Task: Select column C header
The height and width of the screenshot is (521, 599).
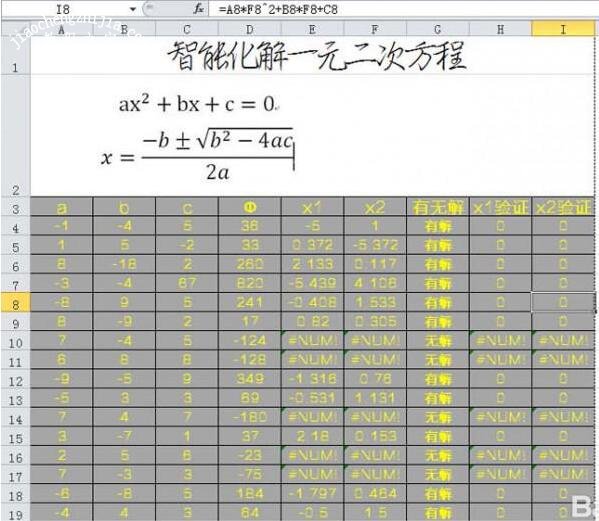Action: click(187, 29)
